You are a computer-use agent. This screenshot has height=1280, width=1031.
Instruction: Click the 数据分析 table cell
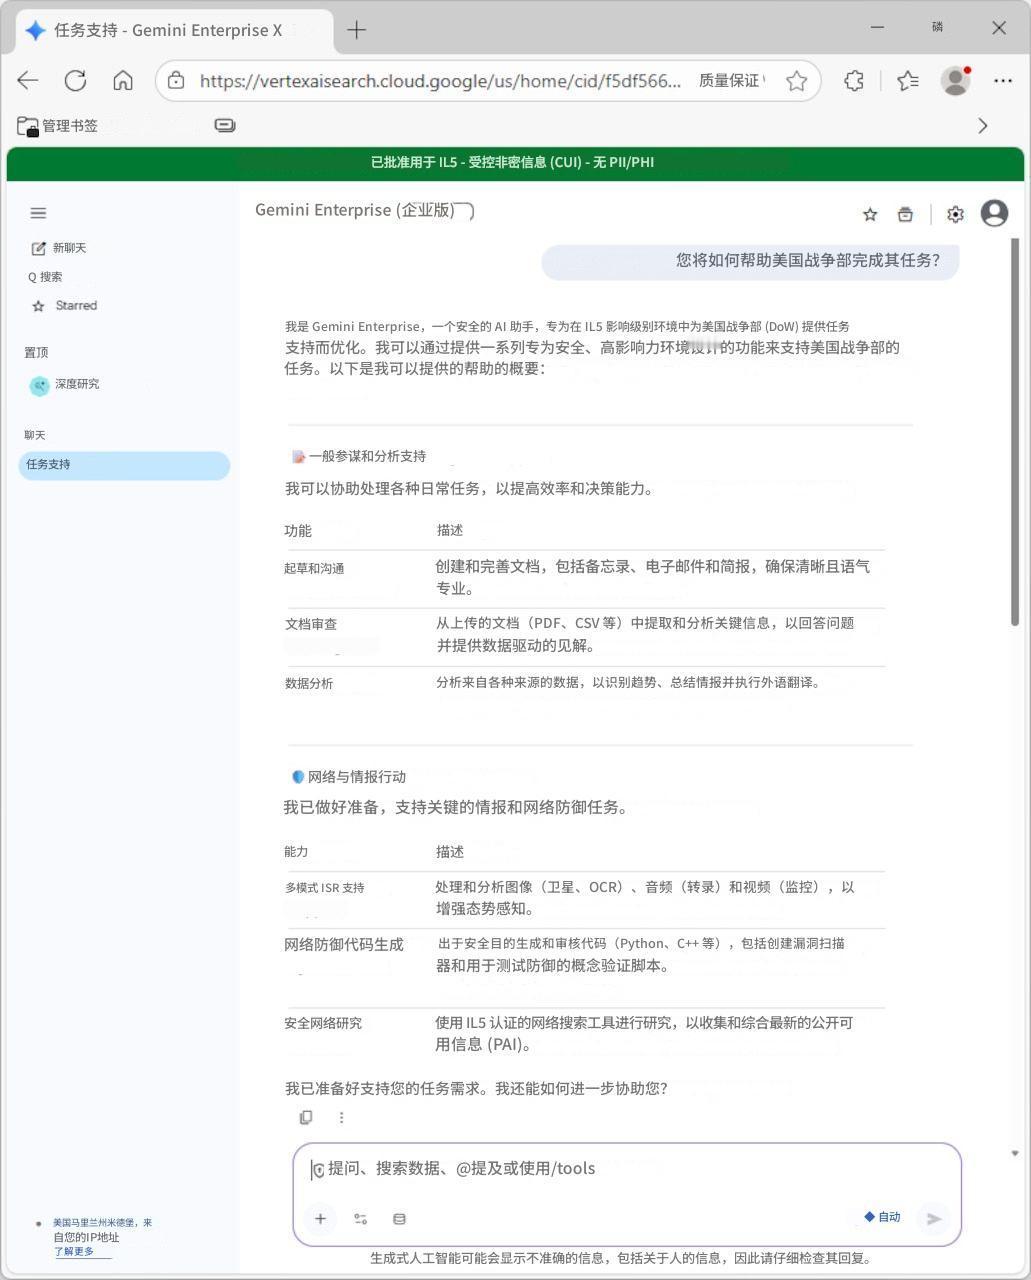coord(309,684)
